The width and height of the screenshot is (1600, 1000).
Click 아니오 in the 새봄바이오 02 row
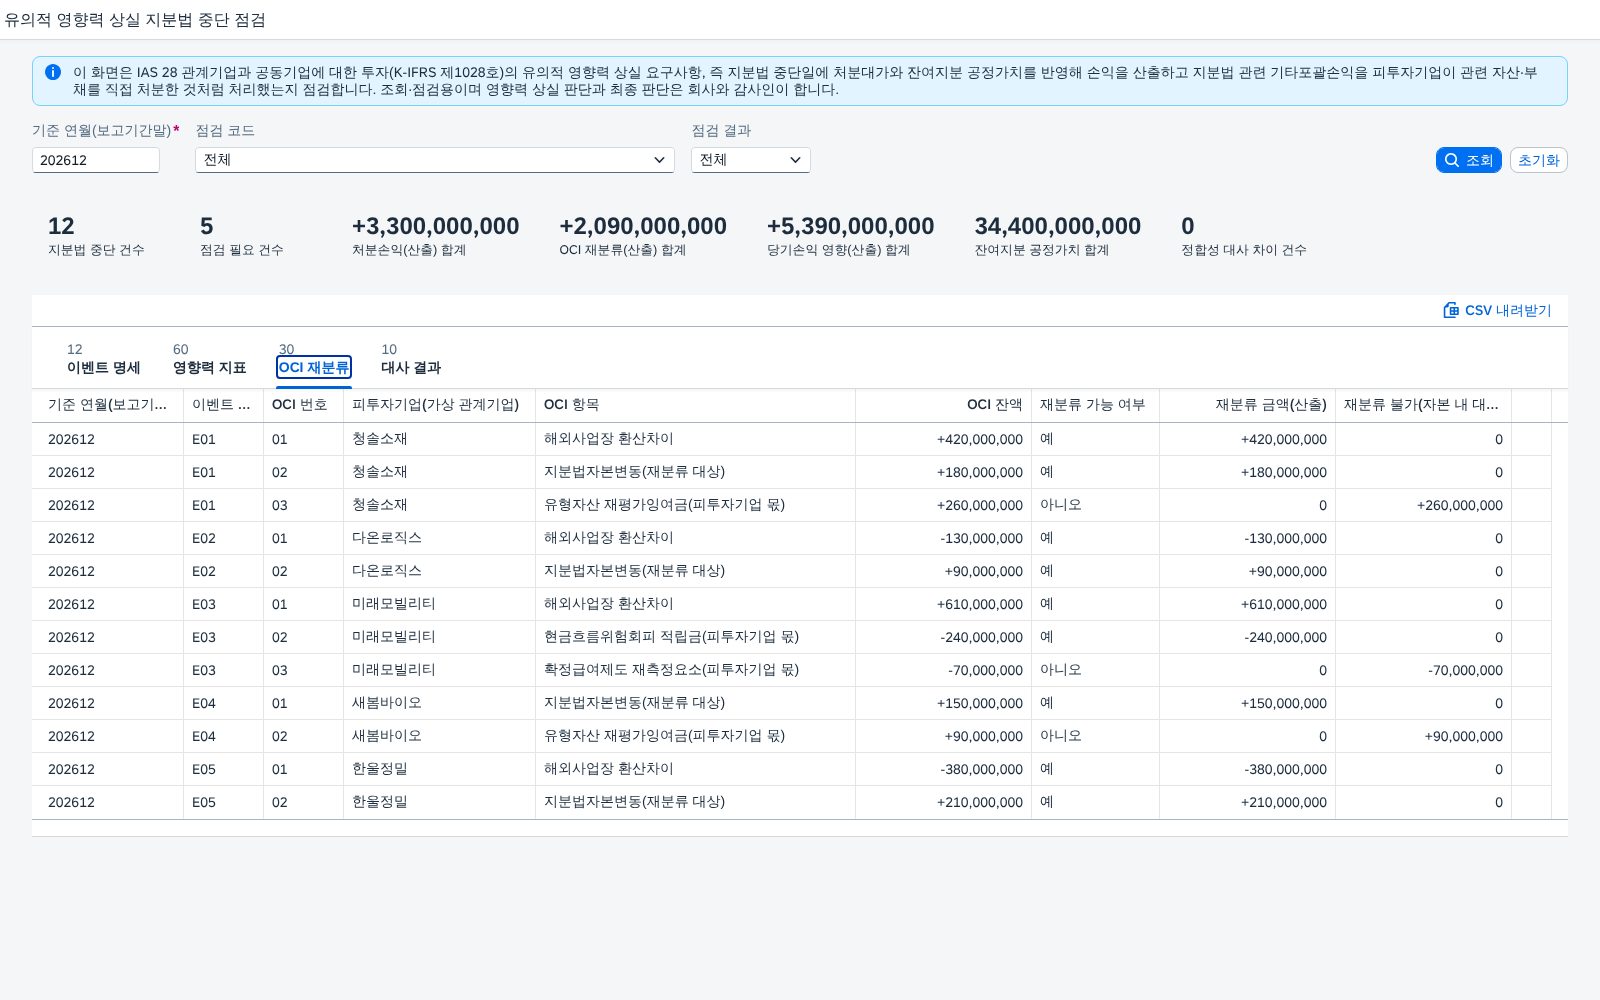pyautogui.click(x=1061, y=736)
